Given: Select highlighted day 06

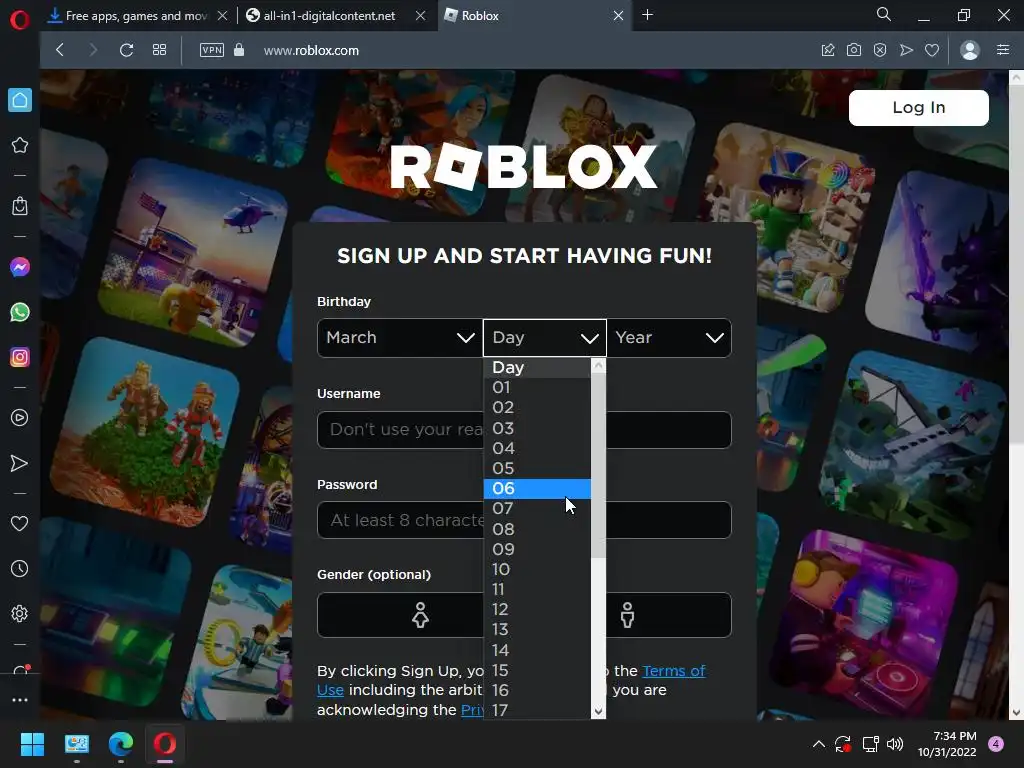Looking at the screenshot, I should point(537,488).
